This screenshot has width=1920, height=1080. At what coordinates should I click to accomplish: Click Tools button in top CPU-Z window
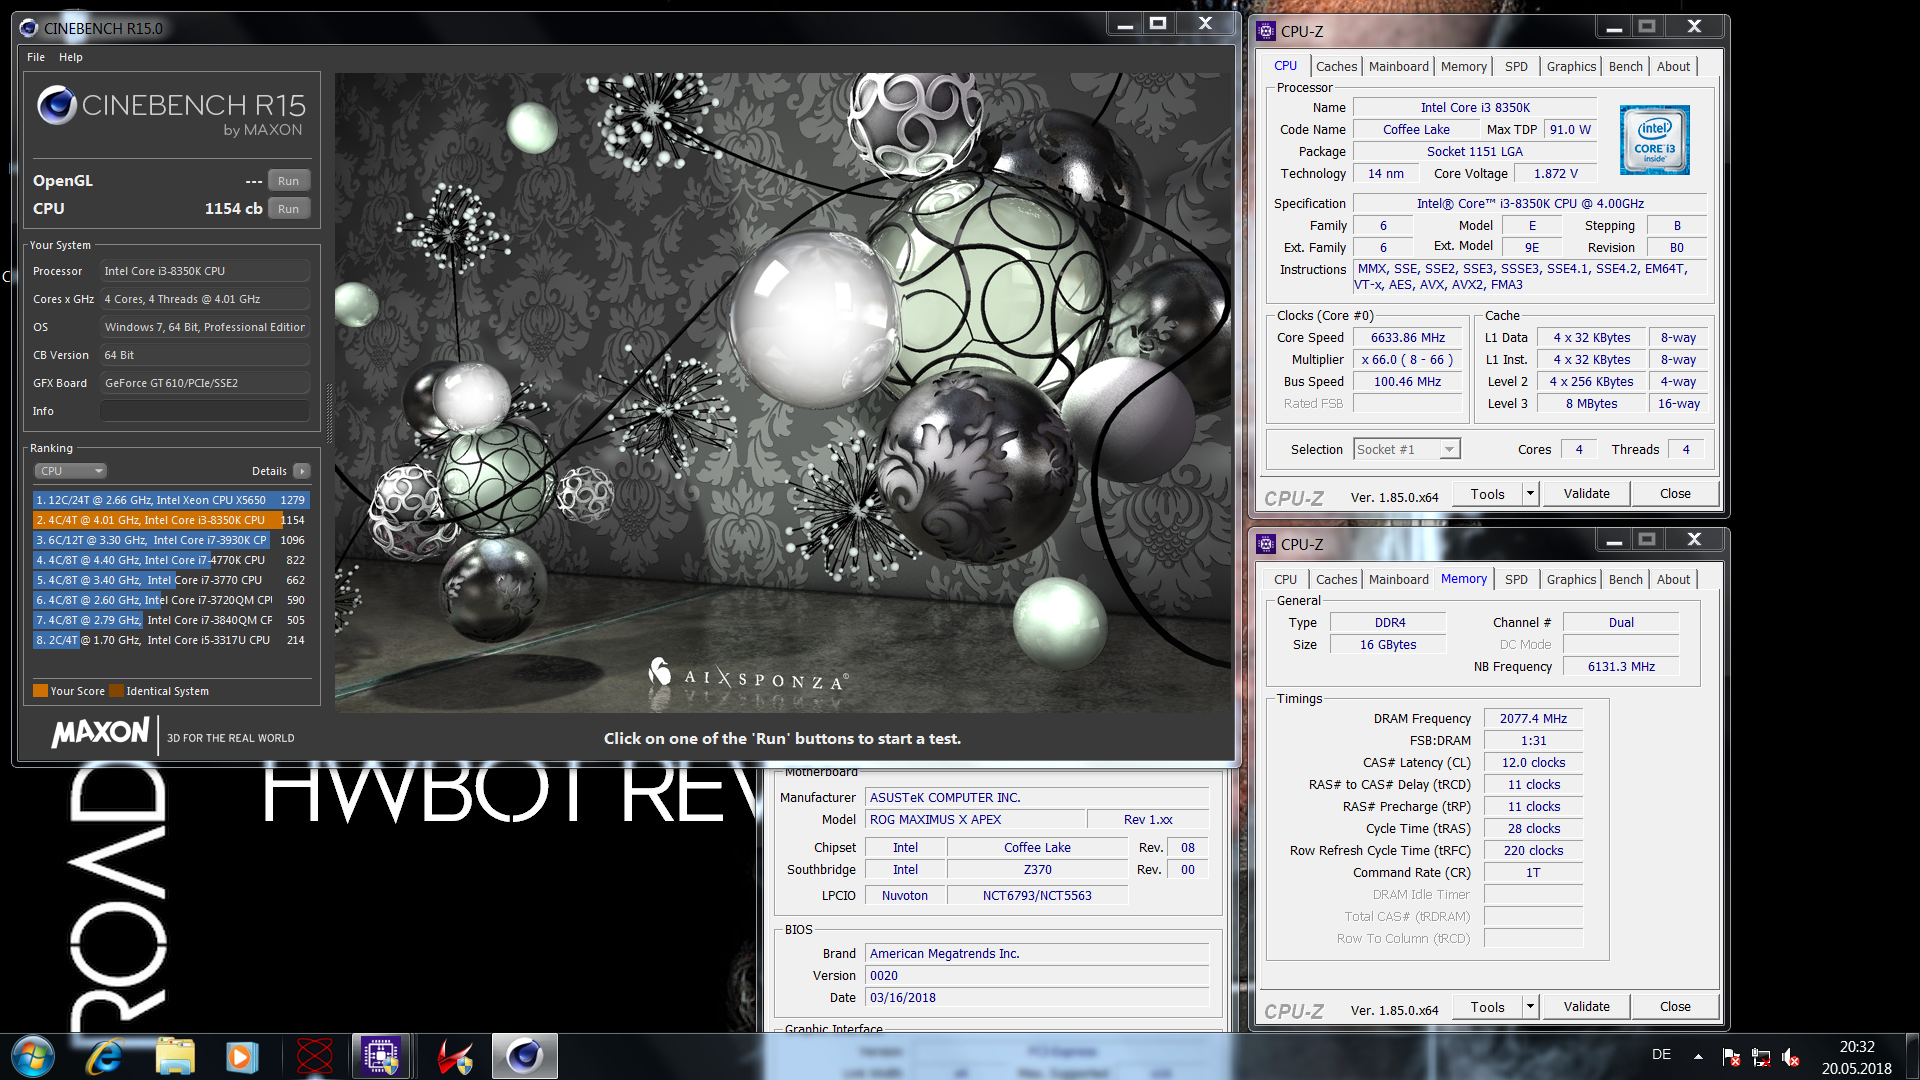click(1487, 494)
